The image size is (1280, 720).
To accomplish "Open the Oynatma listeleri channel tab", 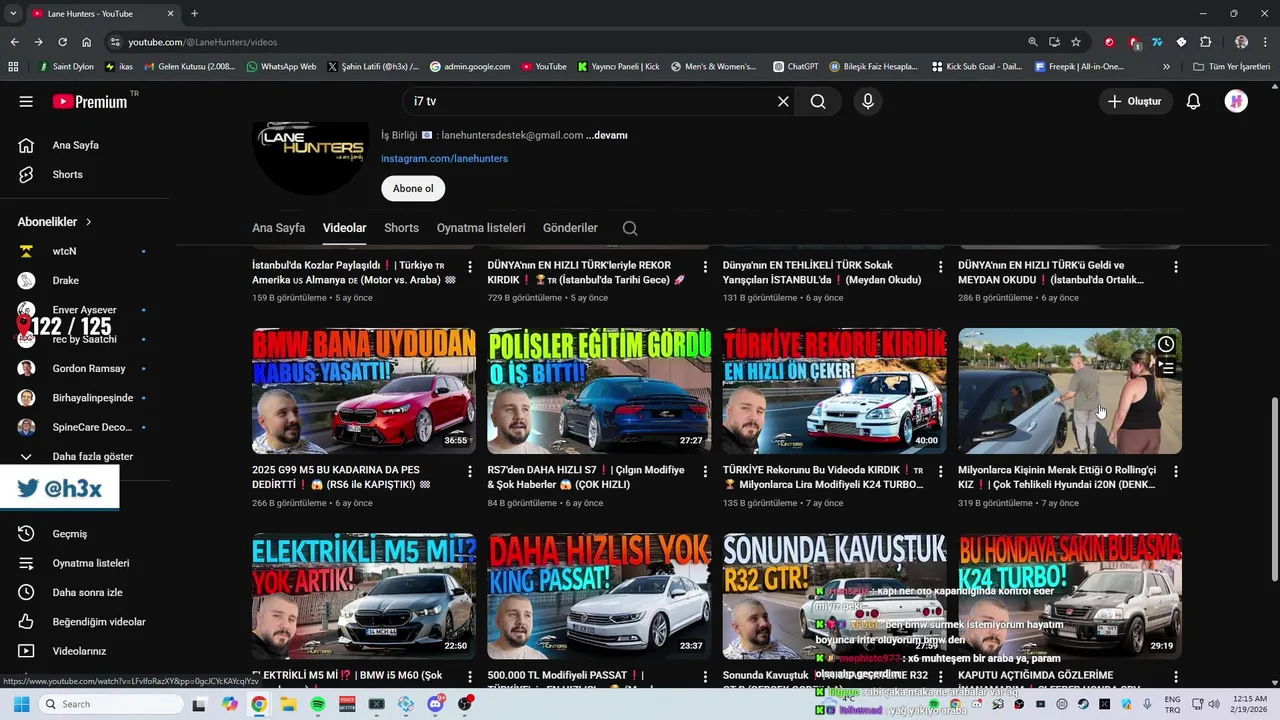I will pyautogui.click(x=481, y=228).
